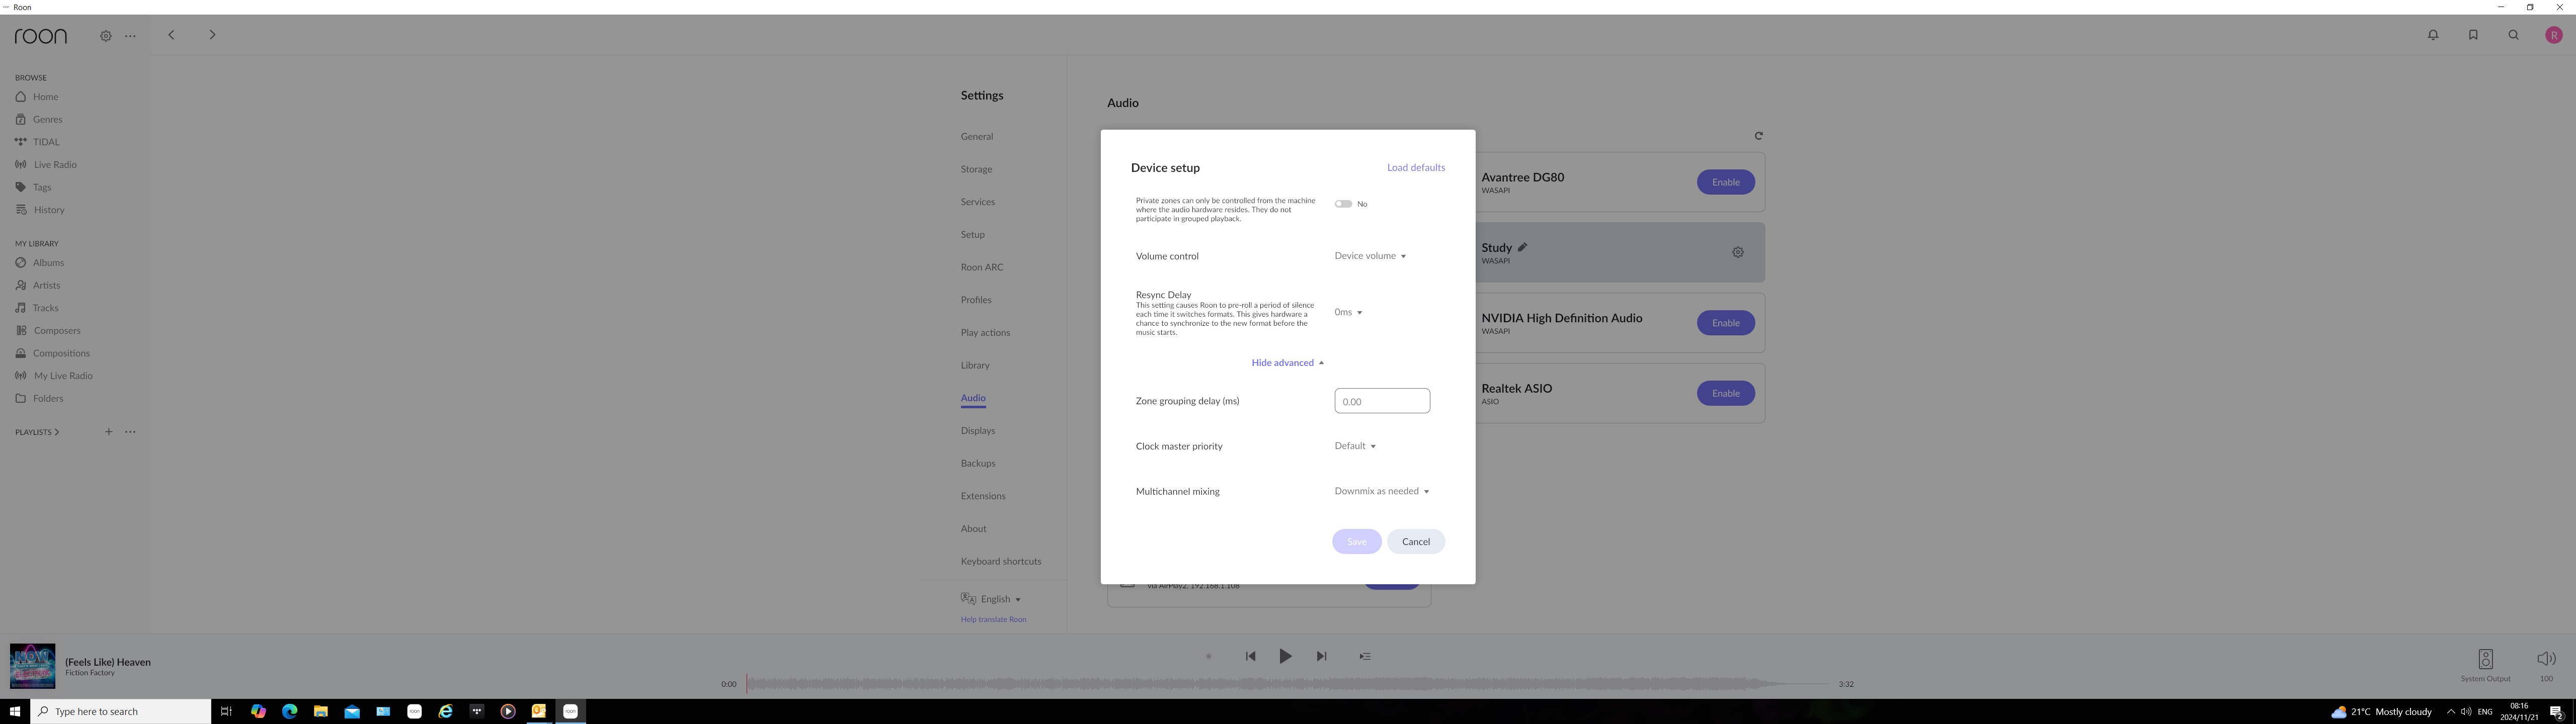
Task: Open the Resync Delay dropdown
Action: pos(1348,312)
